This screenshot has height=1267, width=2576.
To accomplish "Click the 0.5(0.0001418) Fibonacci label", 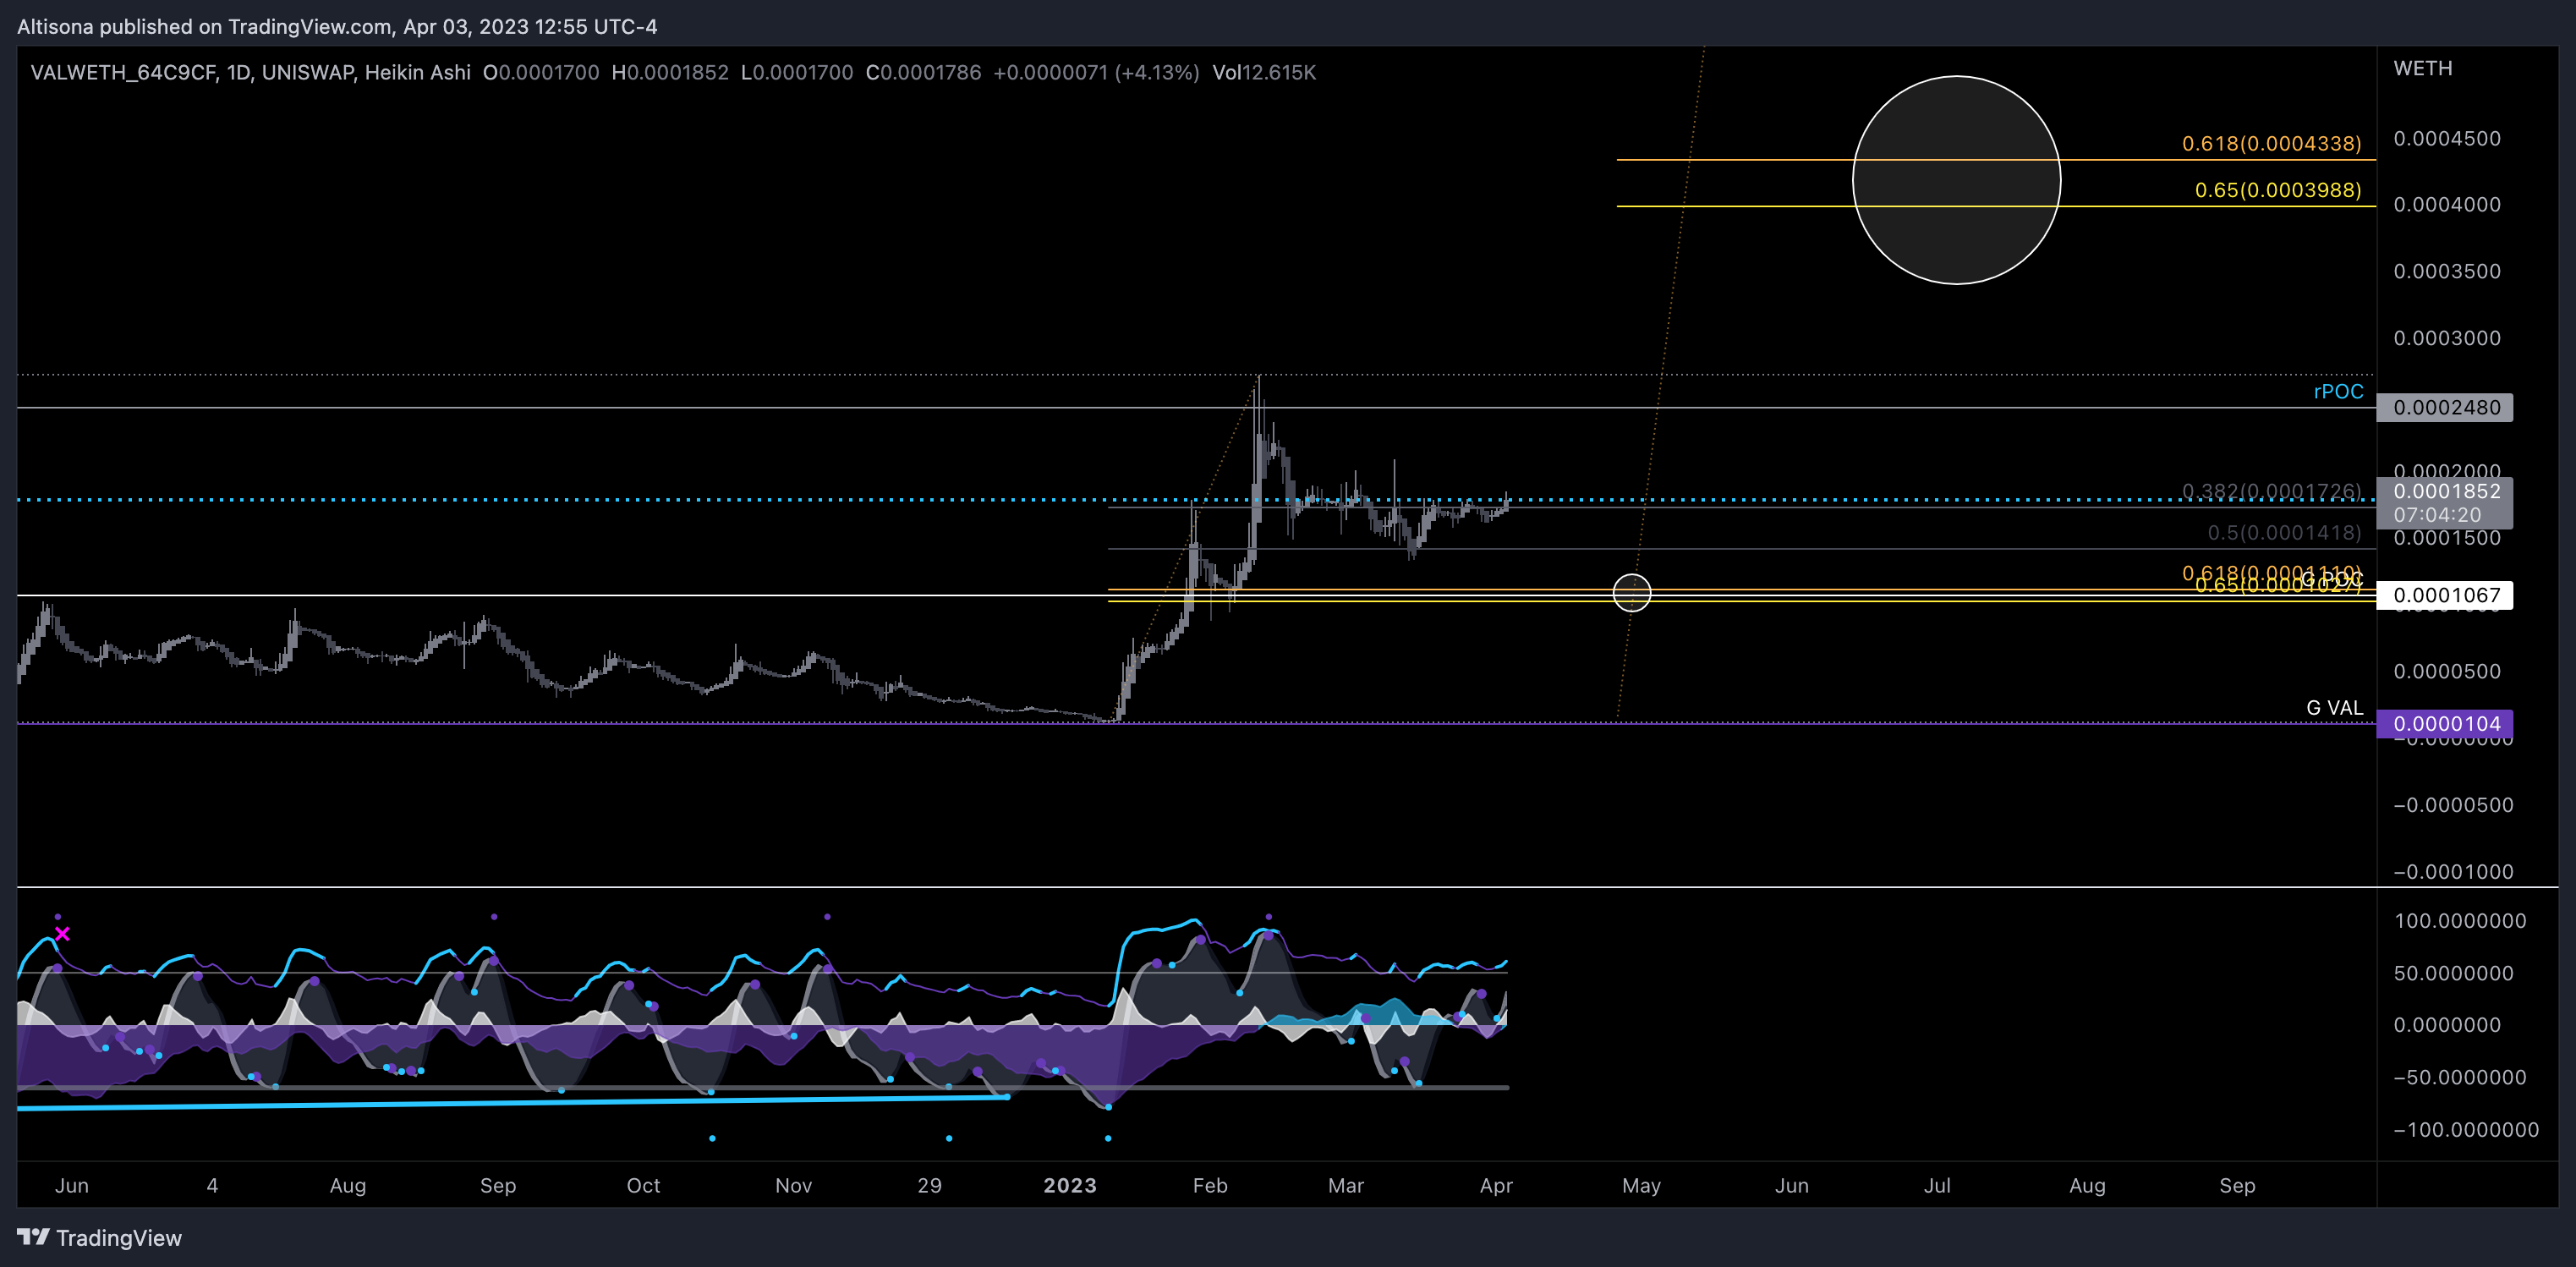I will coord(2284,533).
